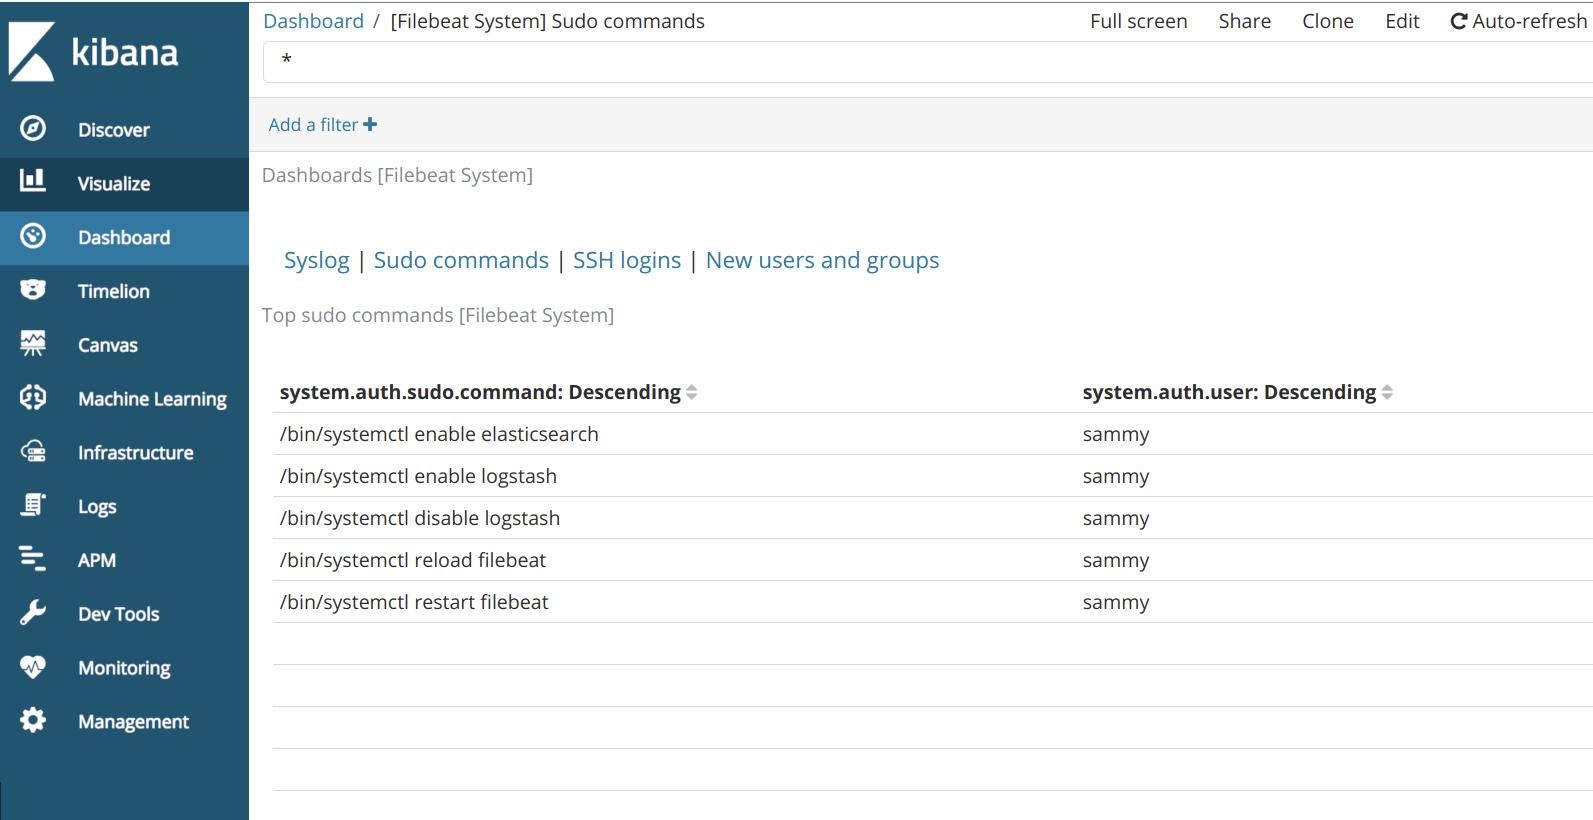Select '/bin/systemctl restart filebeat' cell
This screenshot has height=820, width=1593.
pos(414,602)
